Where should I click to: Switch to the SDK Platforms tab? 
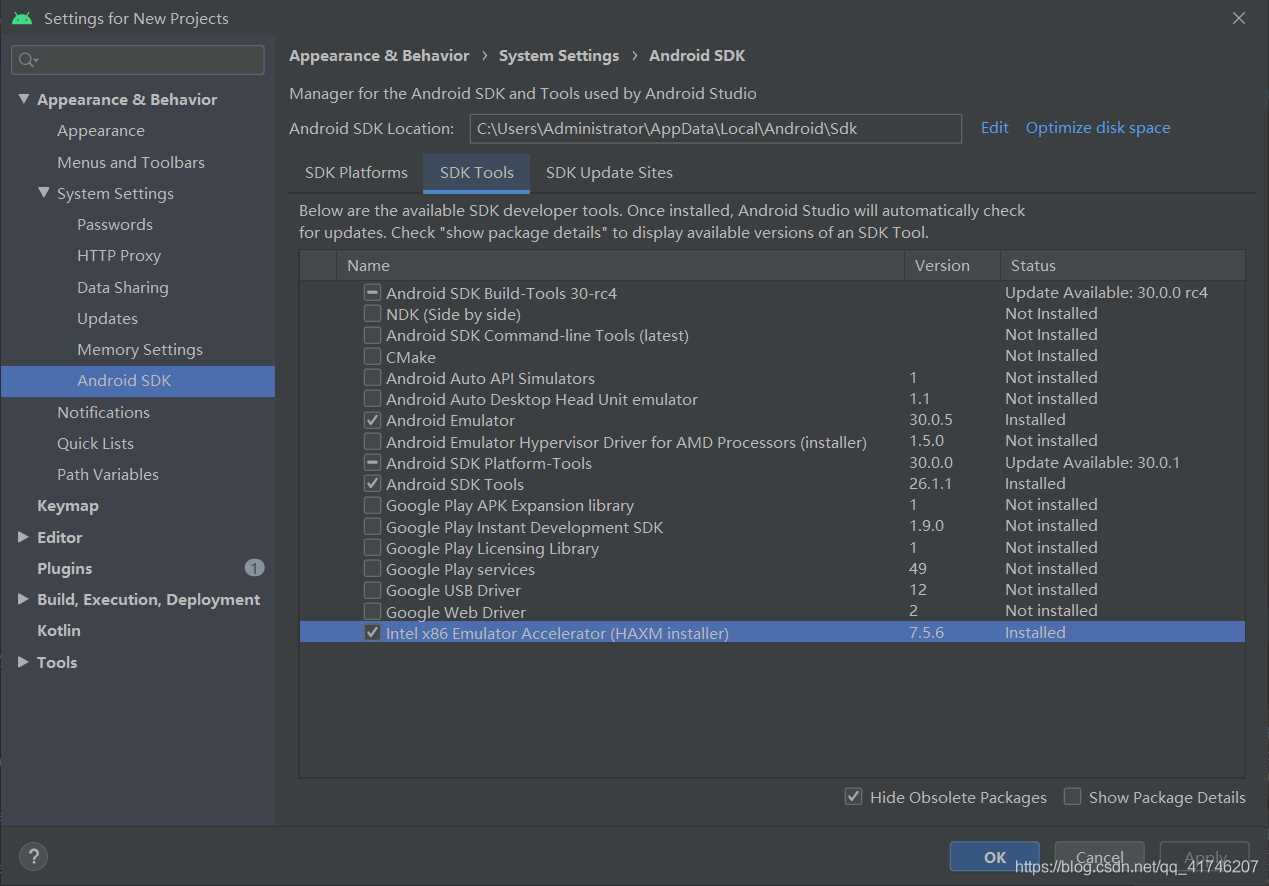[x=355, y=172]
